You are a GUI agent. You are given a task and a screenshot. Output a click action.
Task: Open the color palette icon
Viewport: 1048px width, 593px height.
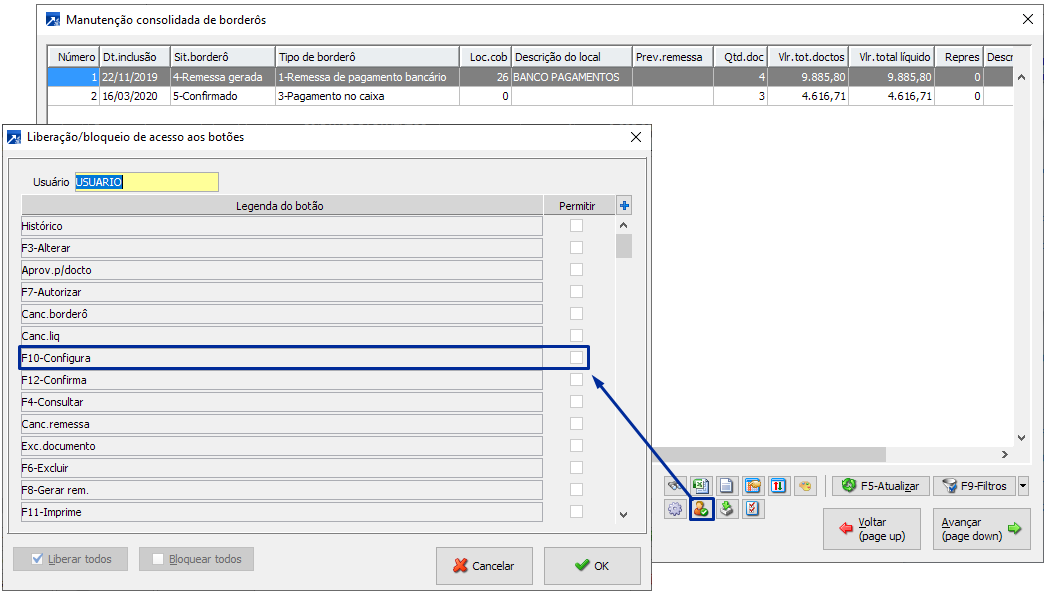tap(805, 486)
